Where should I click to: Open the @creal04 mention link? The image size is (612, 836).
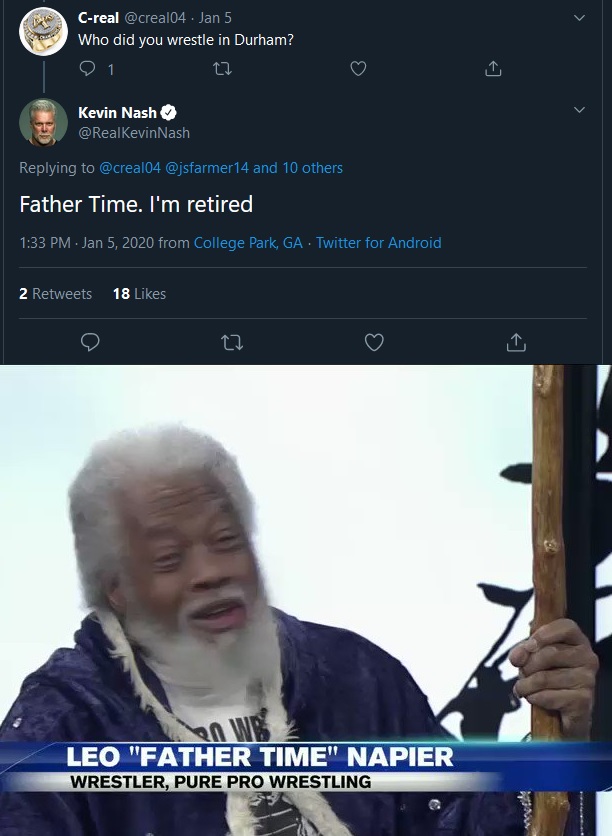[x=130, y=168]
